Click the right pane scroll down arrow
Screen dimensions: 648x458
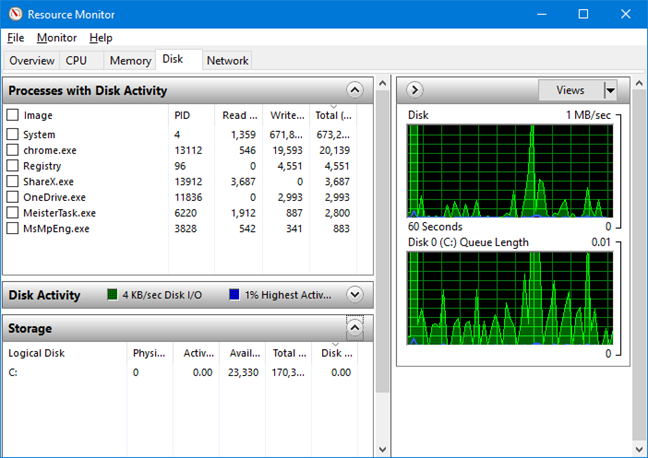639,449
